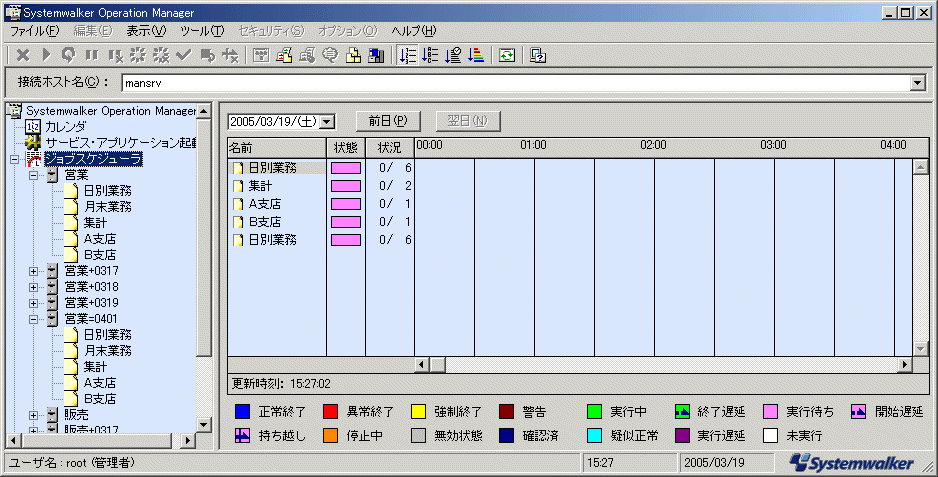Open the 編集(E) menu
This screenshot has width=938, height=477.
[x=93, y=31]
